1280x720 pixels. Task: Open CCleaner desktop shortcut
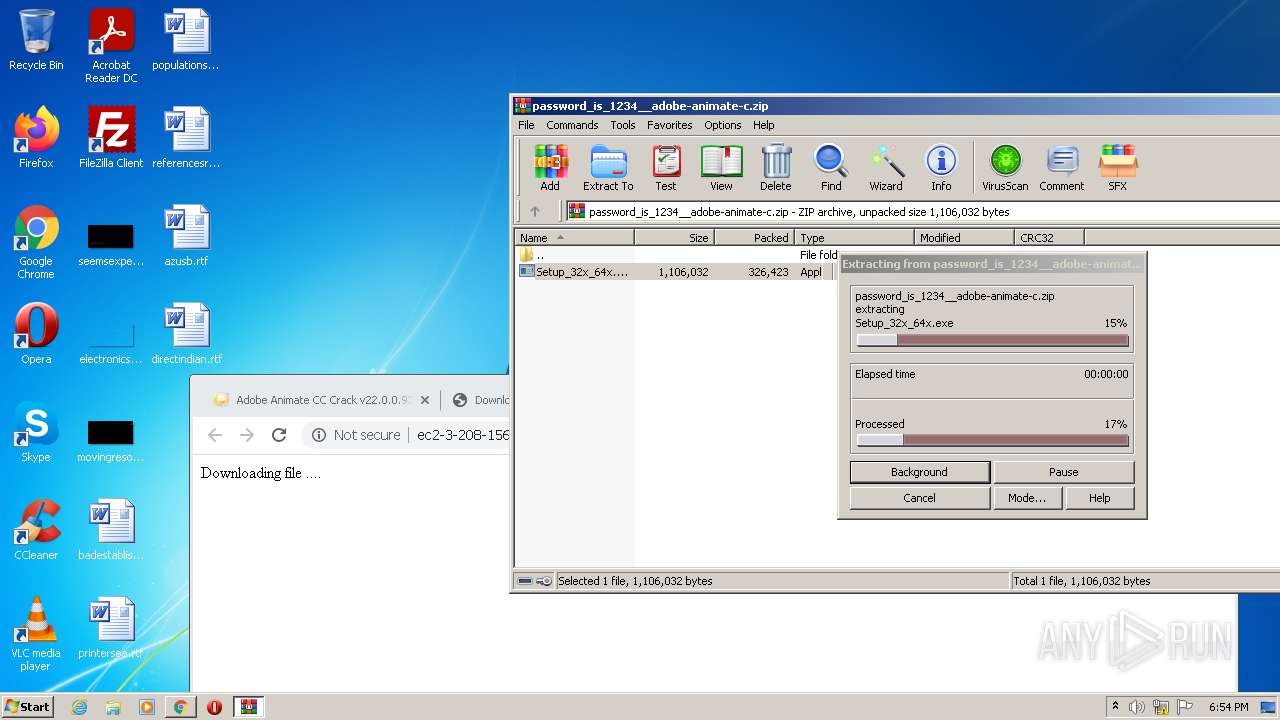pyautogui.click(x=36, y=530)
